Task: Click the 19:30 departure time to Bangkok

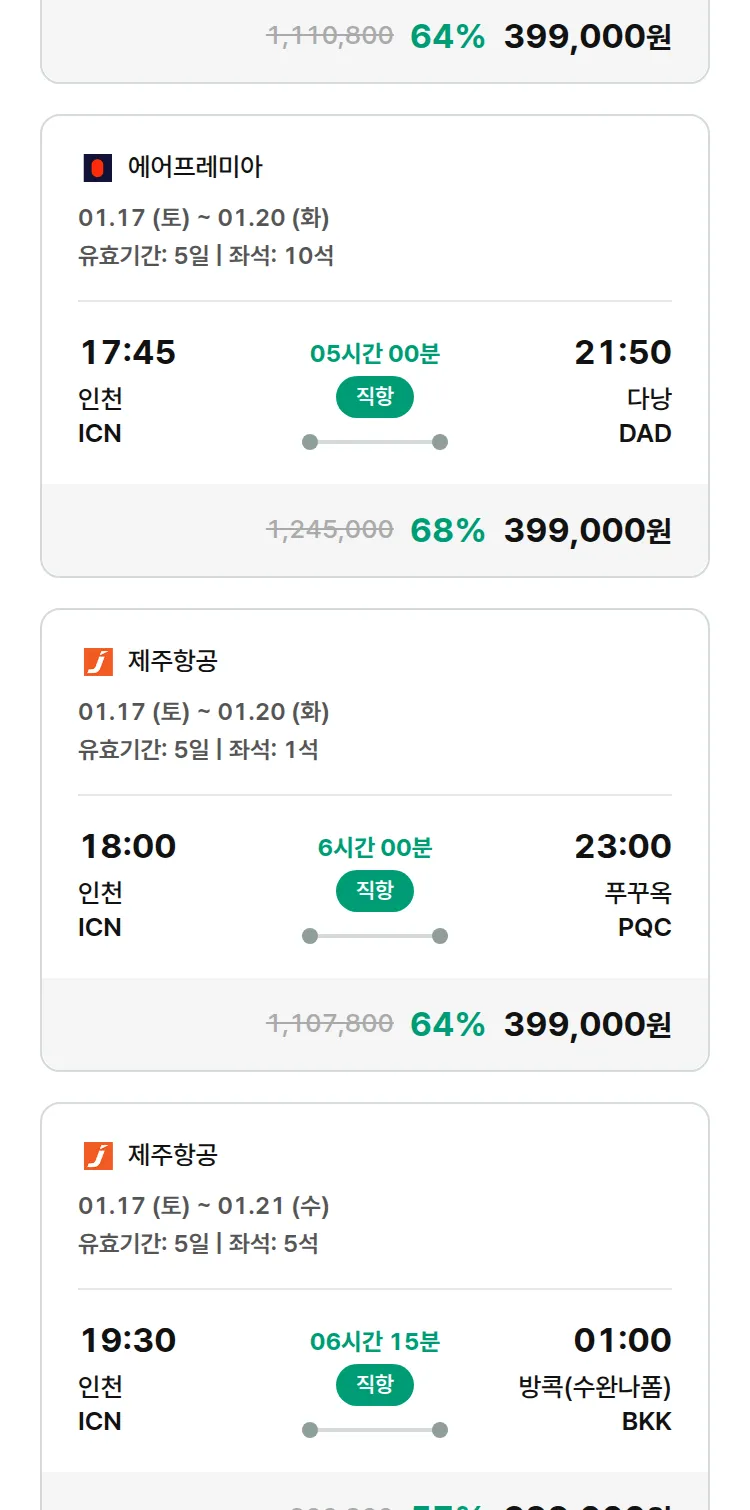Action: [x=127, y=1340]
